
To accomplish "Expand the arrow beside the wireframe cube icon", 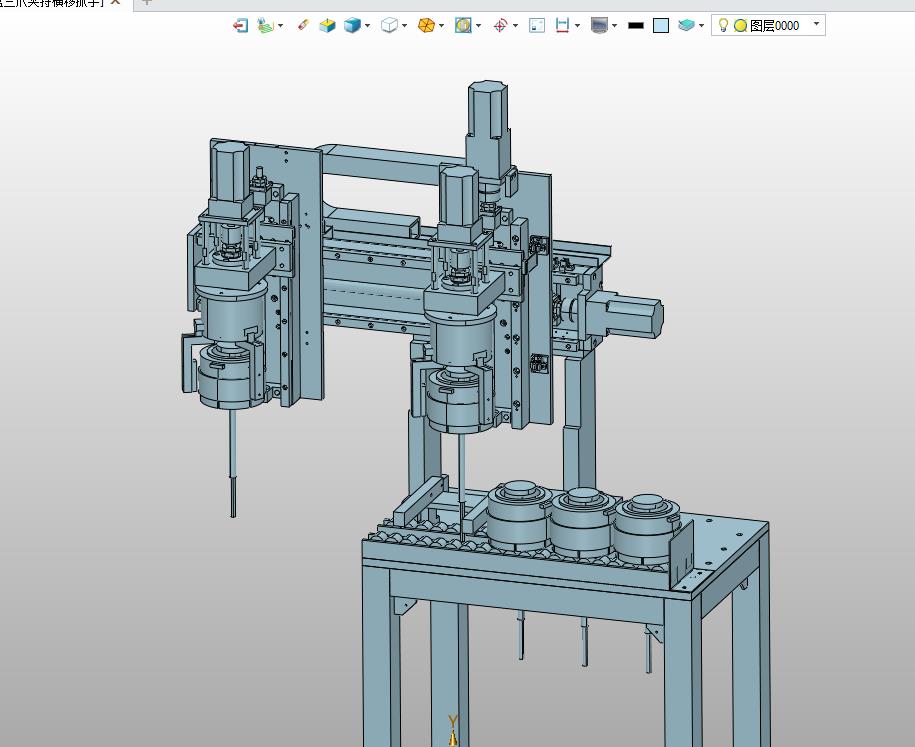I will coord(405,26).
